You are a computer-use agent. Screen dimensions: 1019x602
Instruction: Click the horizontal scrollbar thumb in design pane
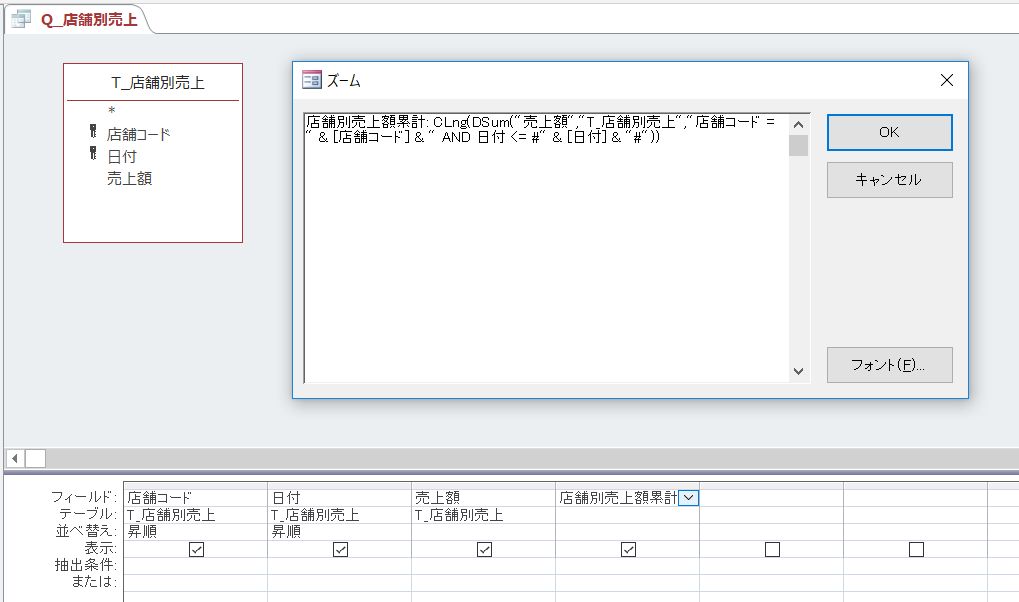click(x=36, y=458)
